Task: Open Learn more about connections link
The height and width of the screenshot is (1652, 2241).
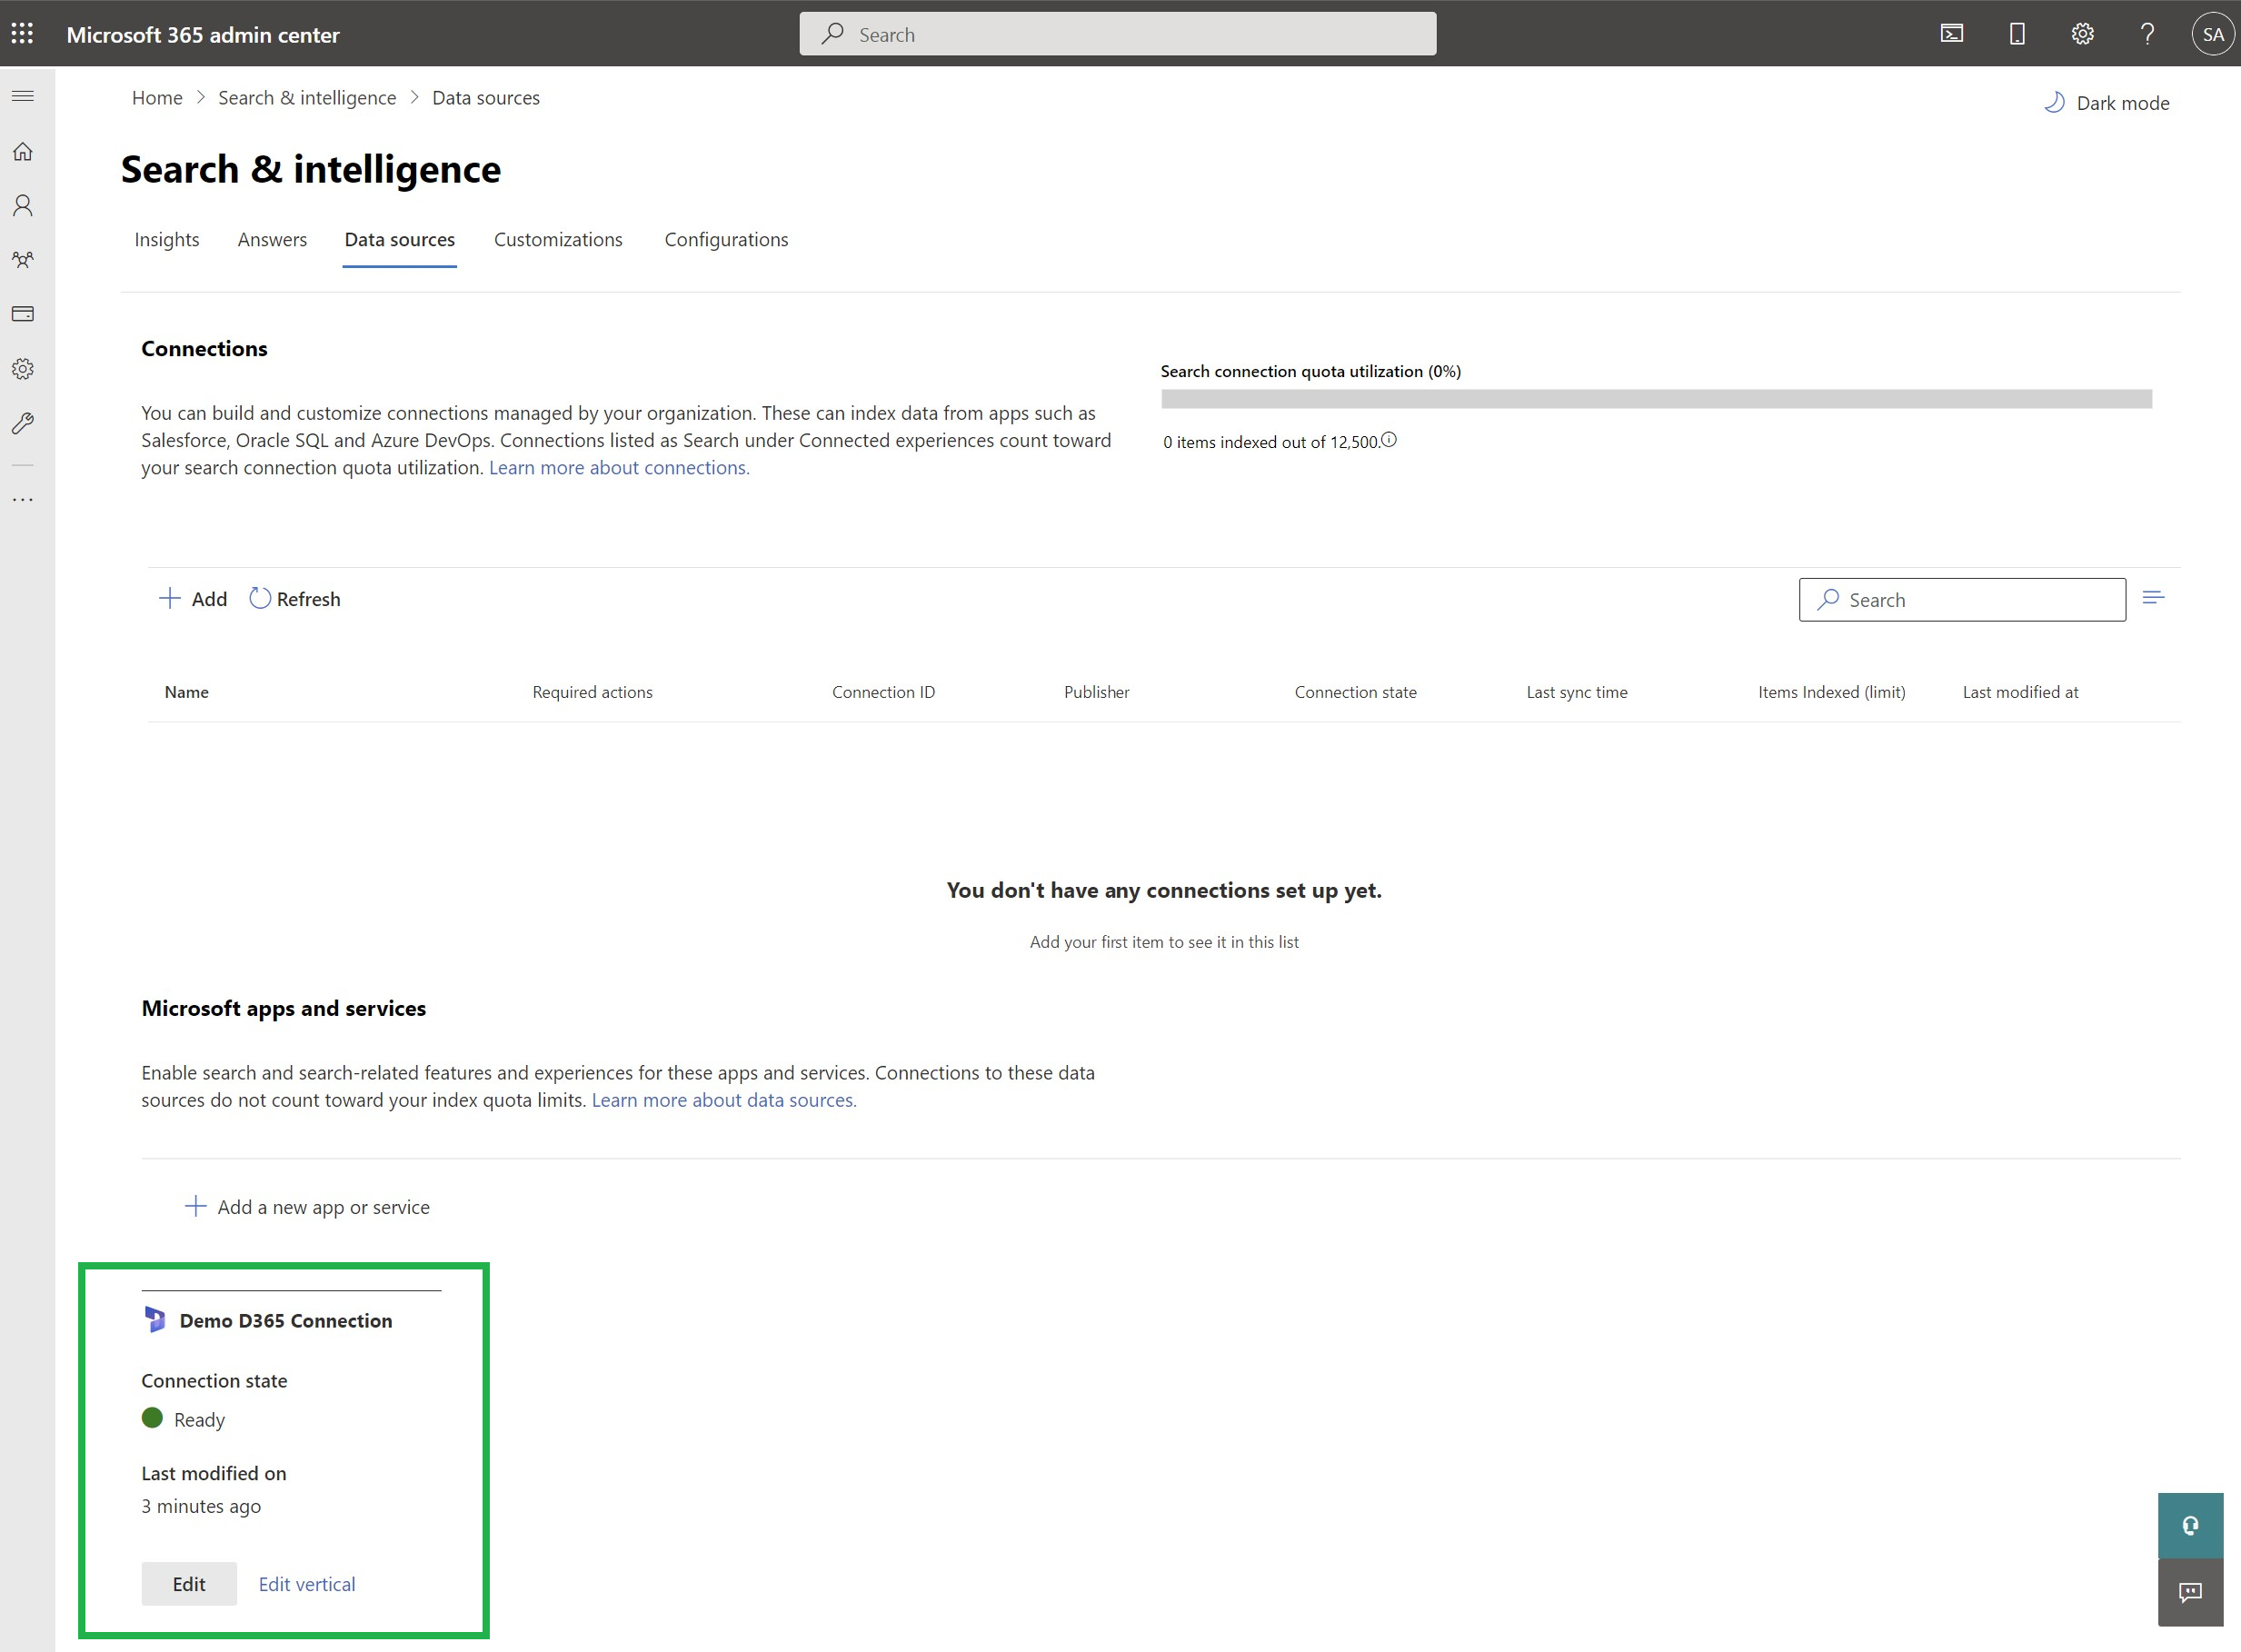Action: tap(619, 468)
